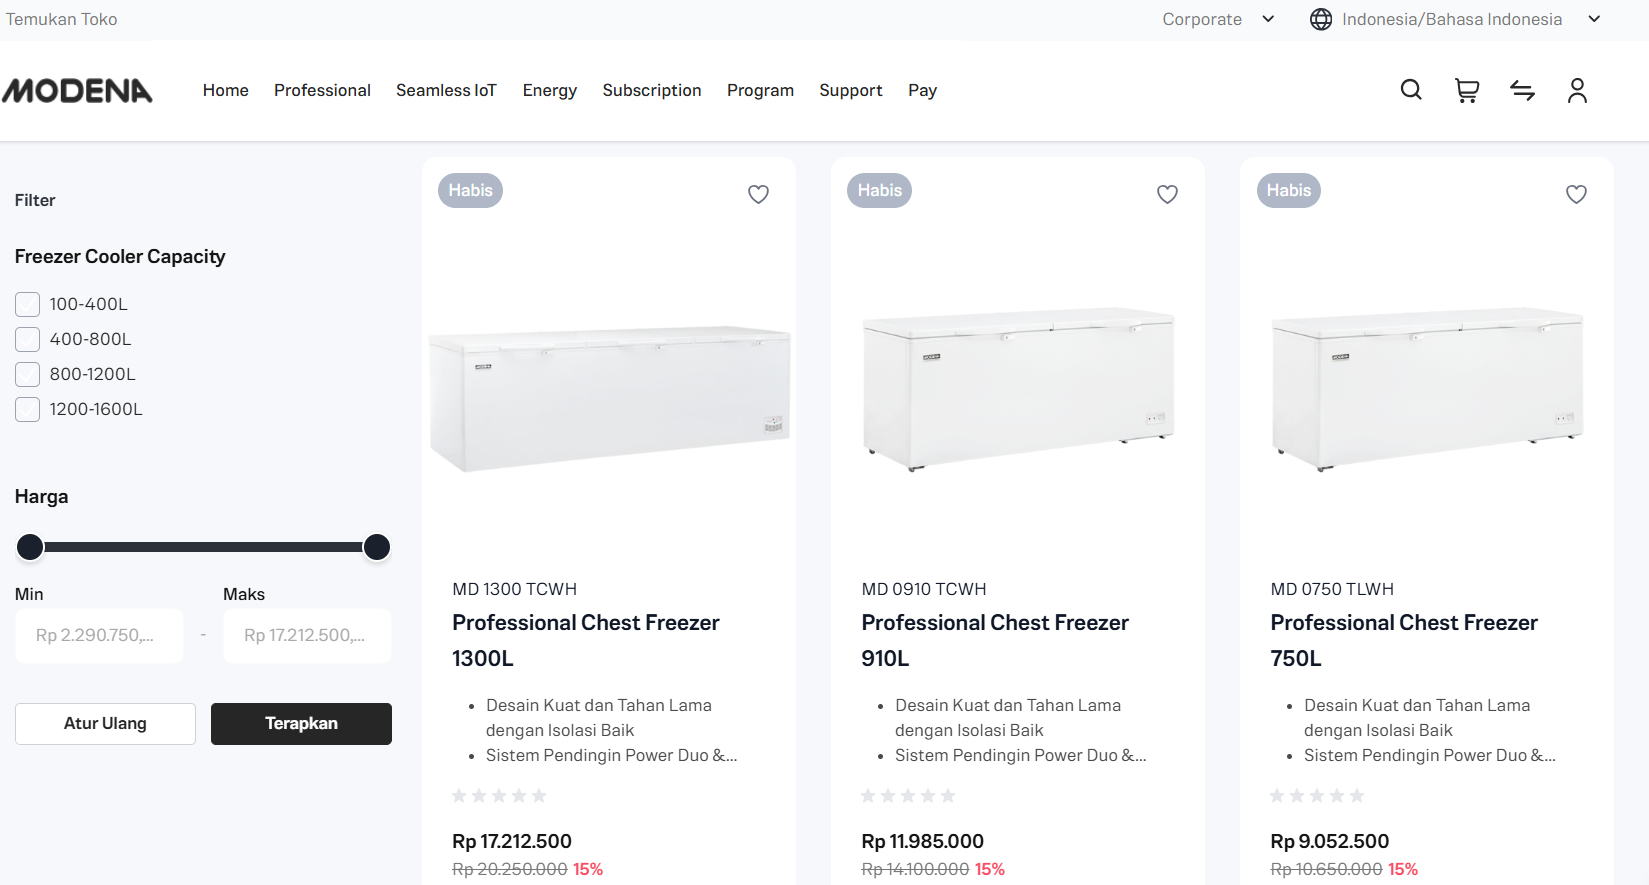Go to the Subscription menu item
Image resolution: width=1649 pixels, height=885 pixels.
tap(652, 90)
